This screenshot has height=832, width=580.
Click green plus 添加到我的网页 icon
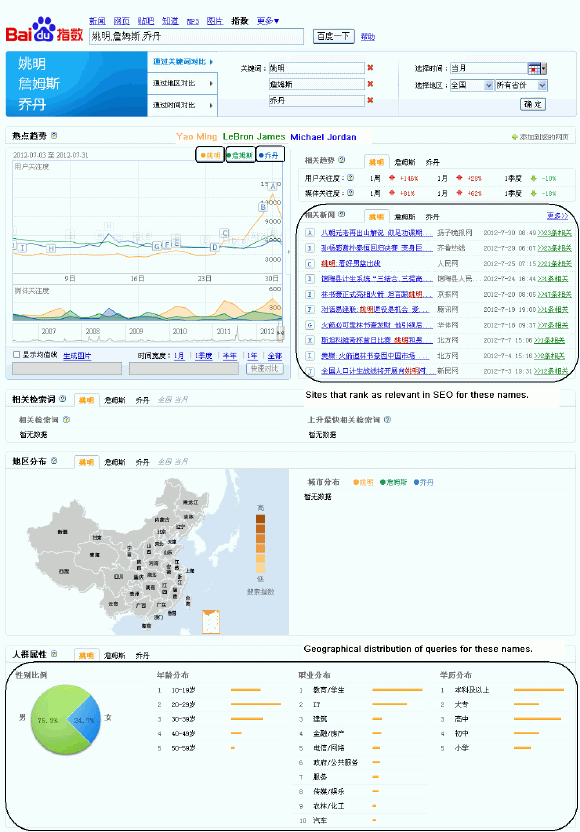[x=514, y=137]
